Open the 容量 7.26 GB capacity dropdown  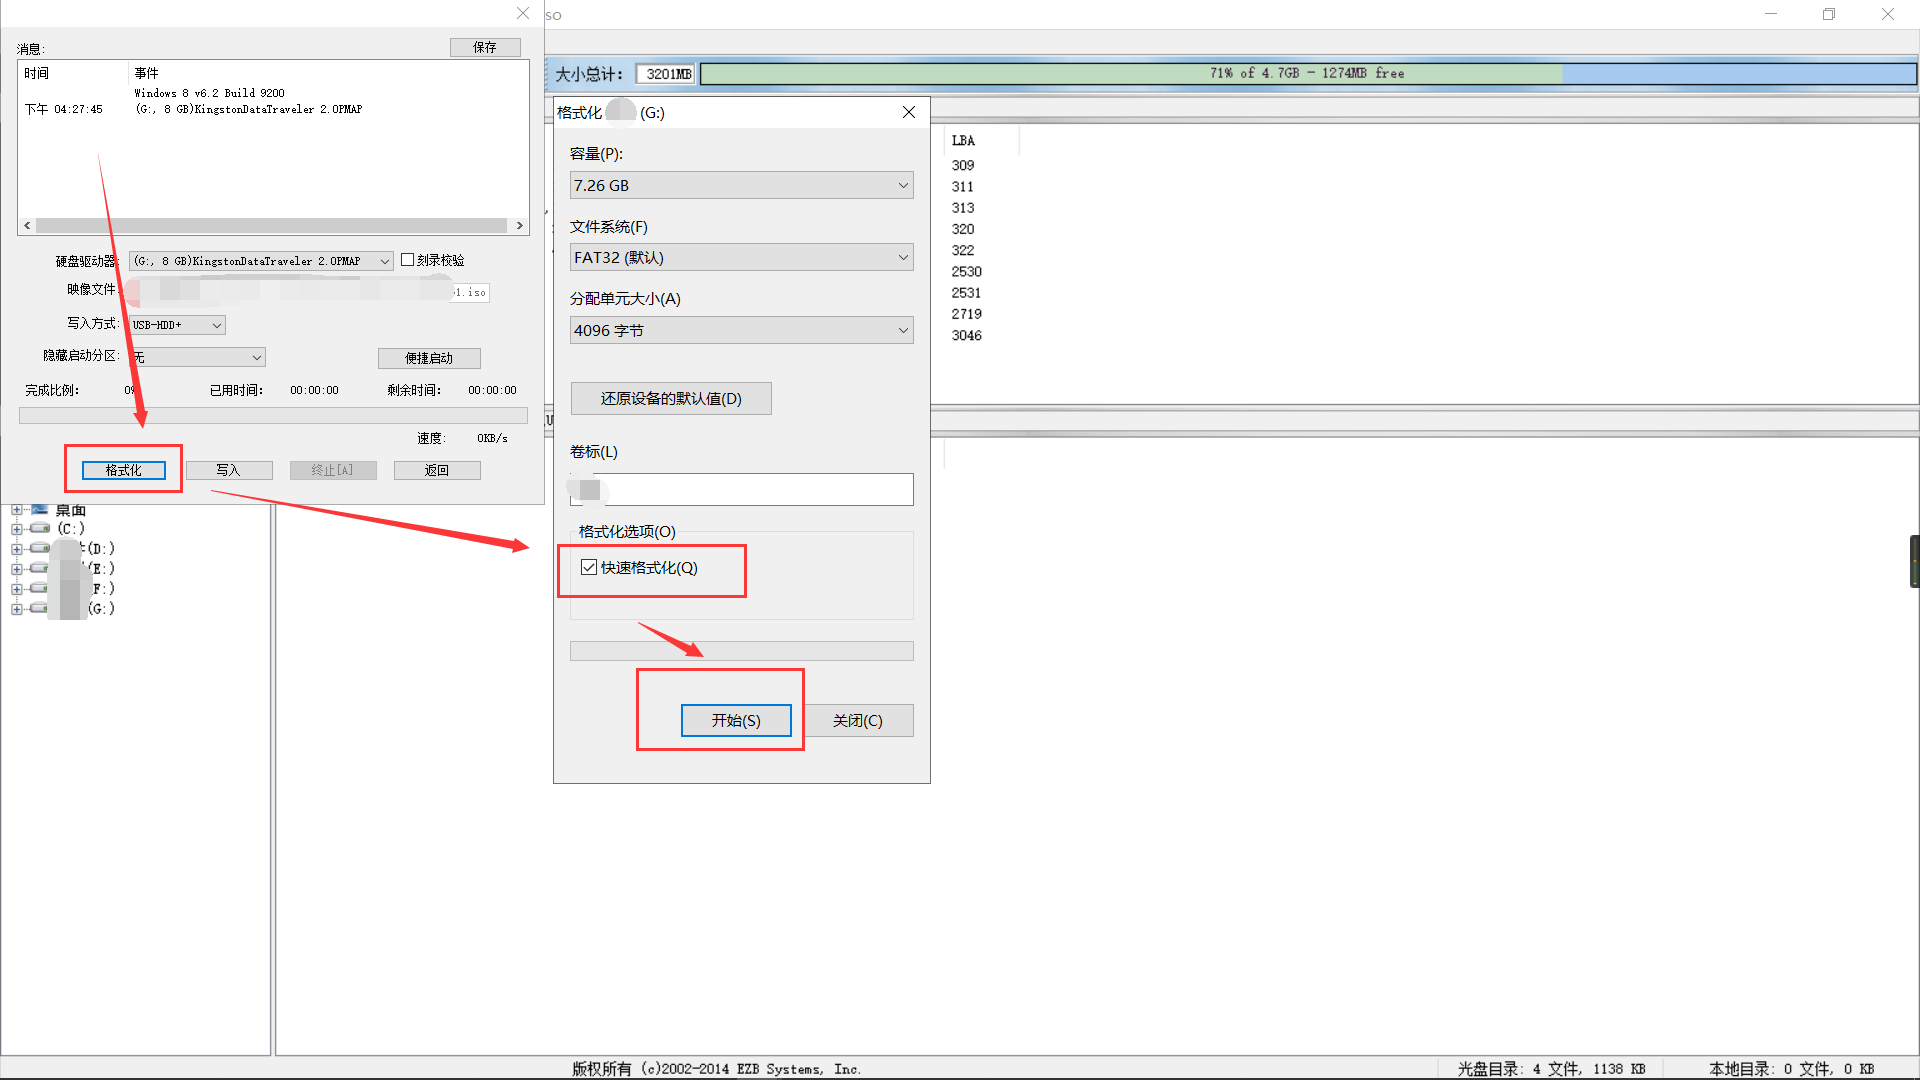902,185
